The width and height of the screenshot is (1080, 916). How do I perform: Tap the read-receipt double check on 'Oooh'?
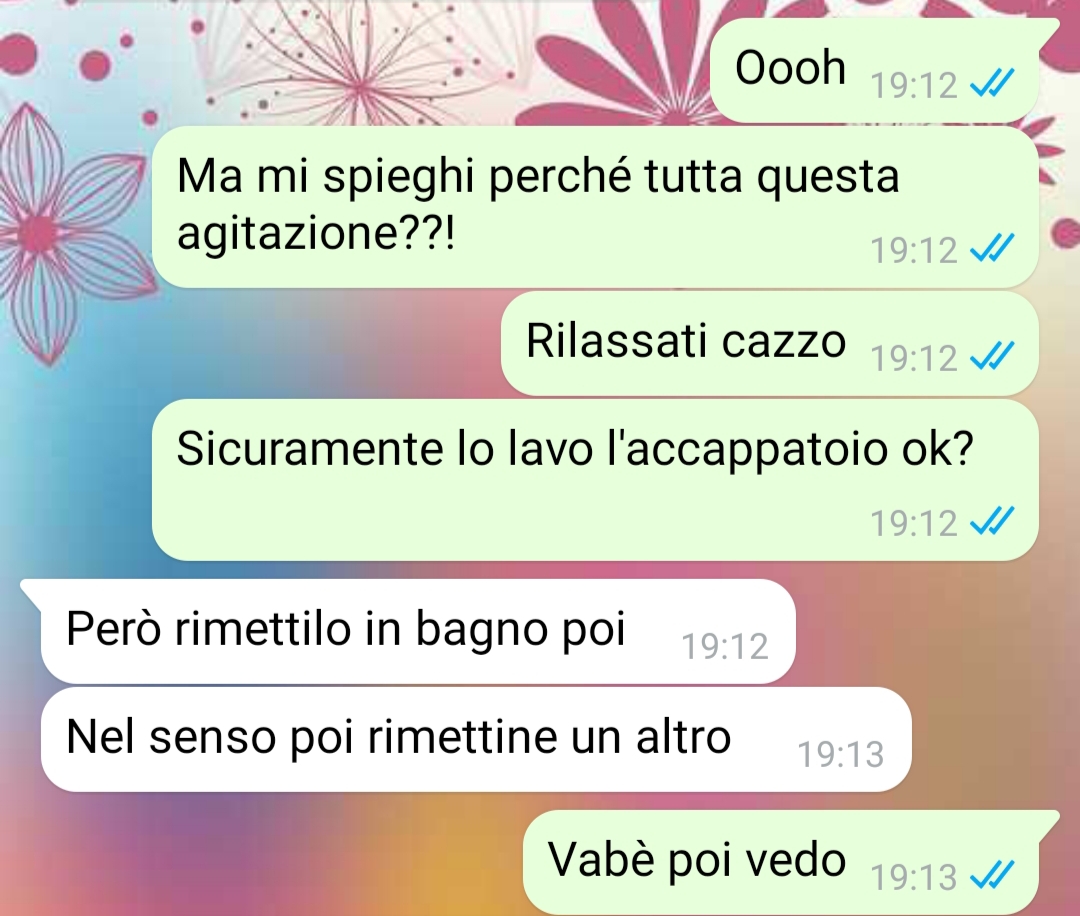pos(991,84)
